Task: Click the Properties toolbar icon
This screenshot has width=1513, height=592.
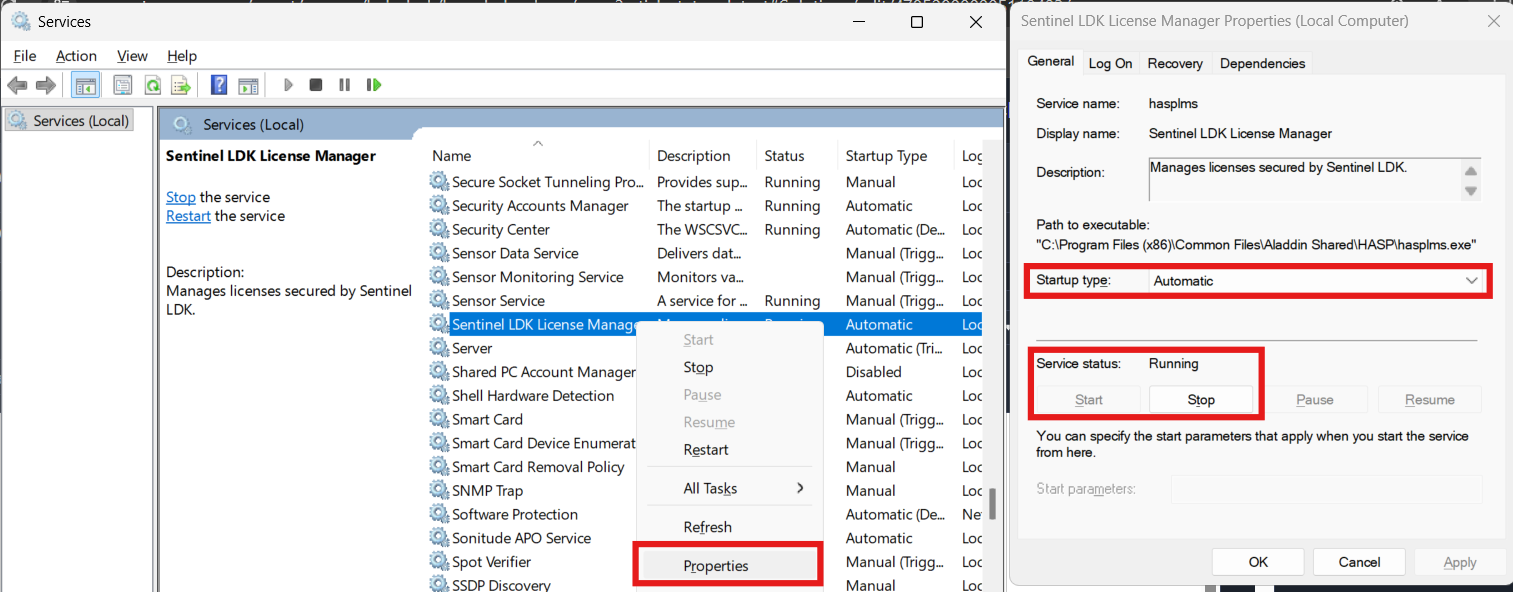Action: click(x=123, y=85)
